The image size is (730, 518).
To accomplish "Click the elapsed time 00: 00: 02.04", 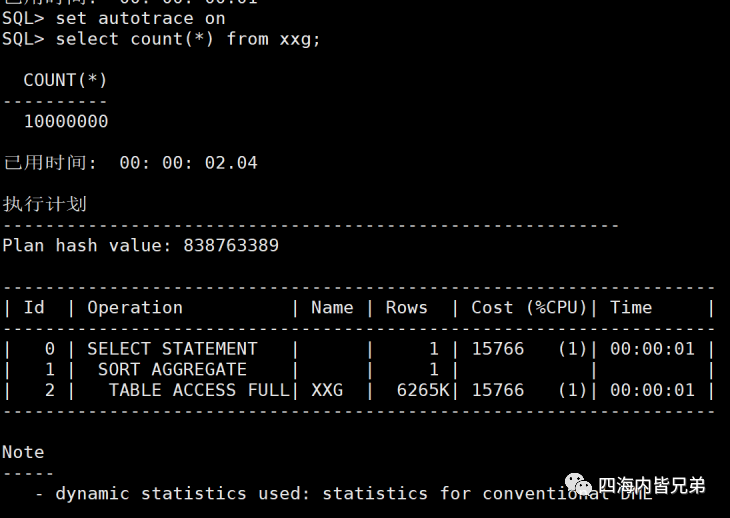I will pos(188,163).
